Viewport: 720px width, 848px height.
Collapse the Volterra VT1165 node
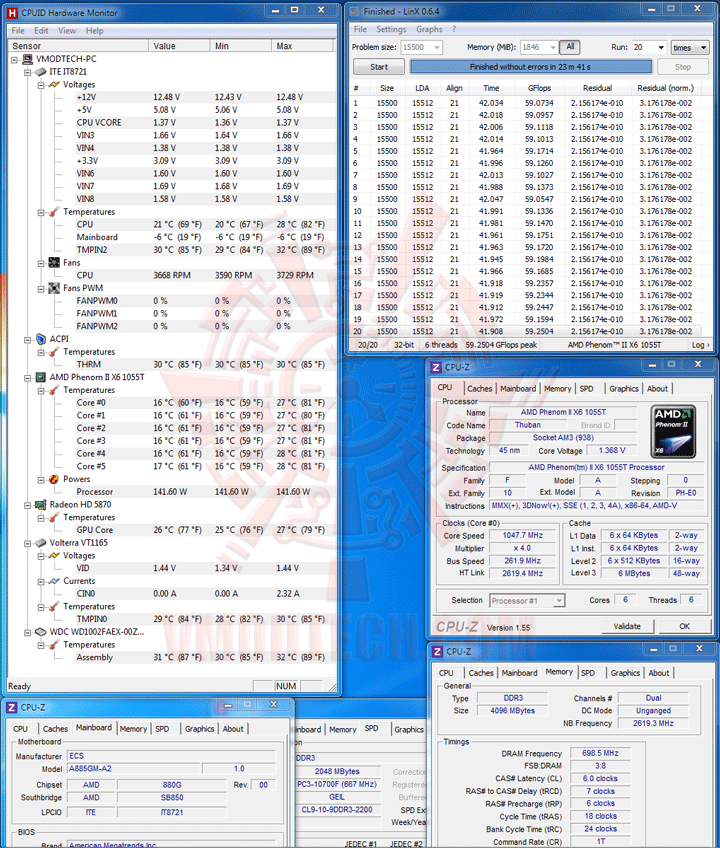point(28,544)
